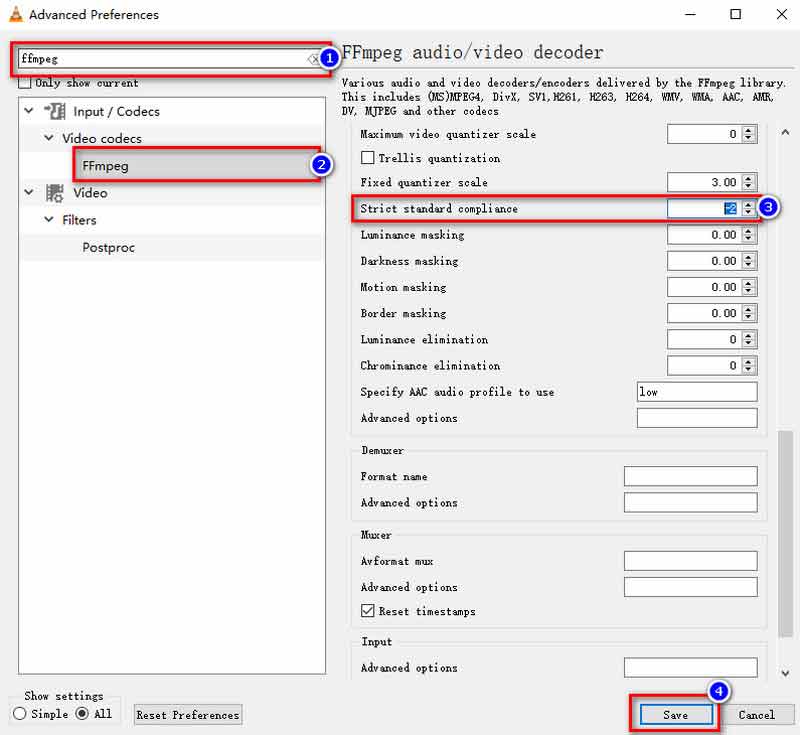Screen dimensions: 800x735
Task: Increase Darkness masking value
Action: (748, 257)
